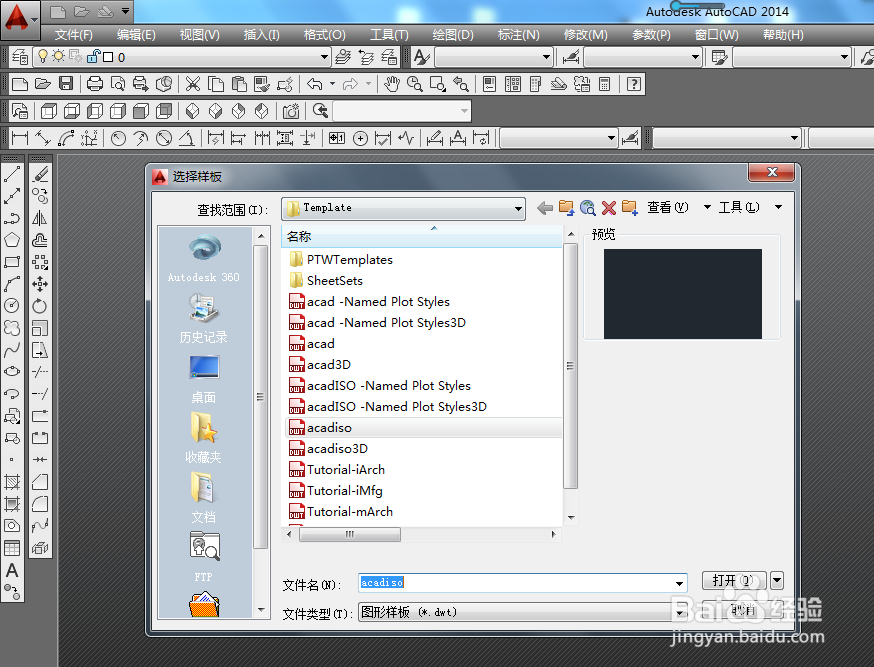Select the Multiline Text A tool
Image resolution: width=874 pixels, height=667 pixels.
pos(12,571)
